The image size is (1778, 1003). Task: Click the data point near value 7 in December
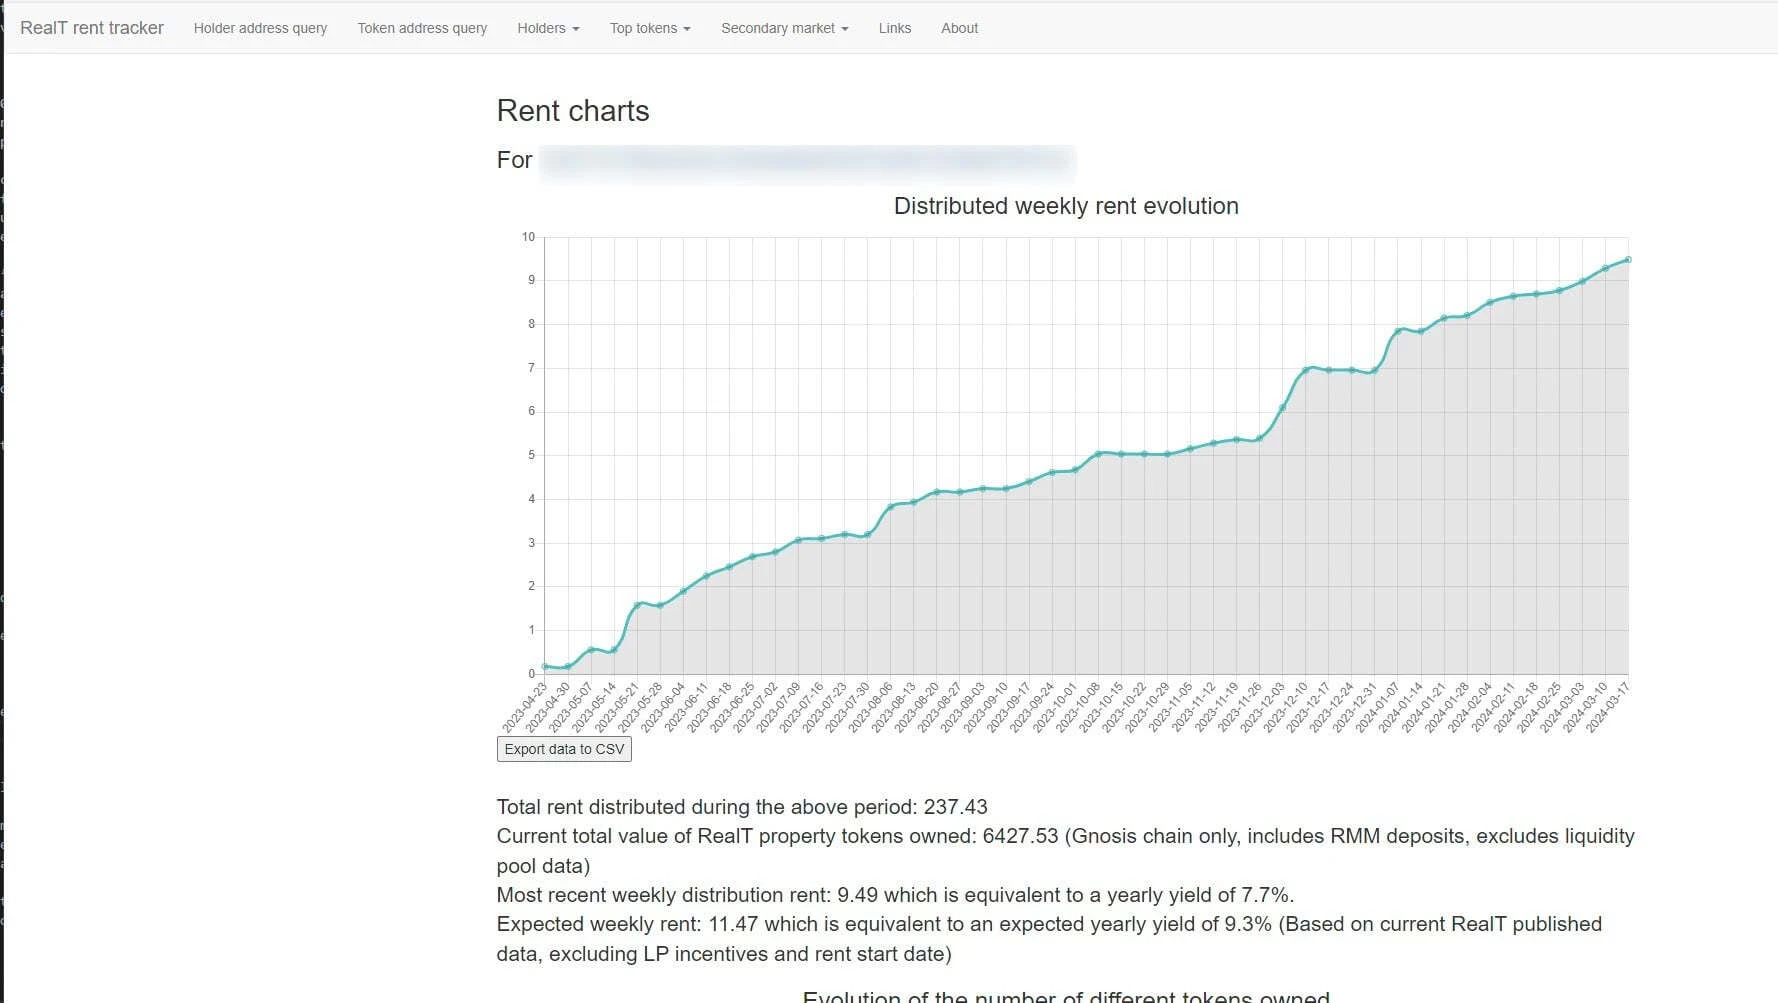1306,370
